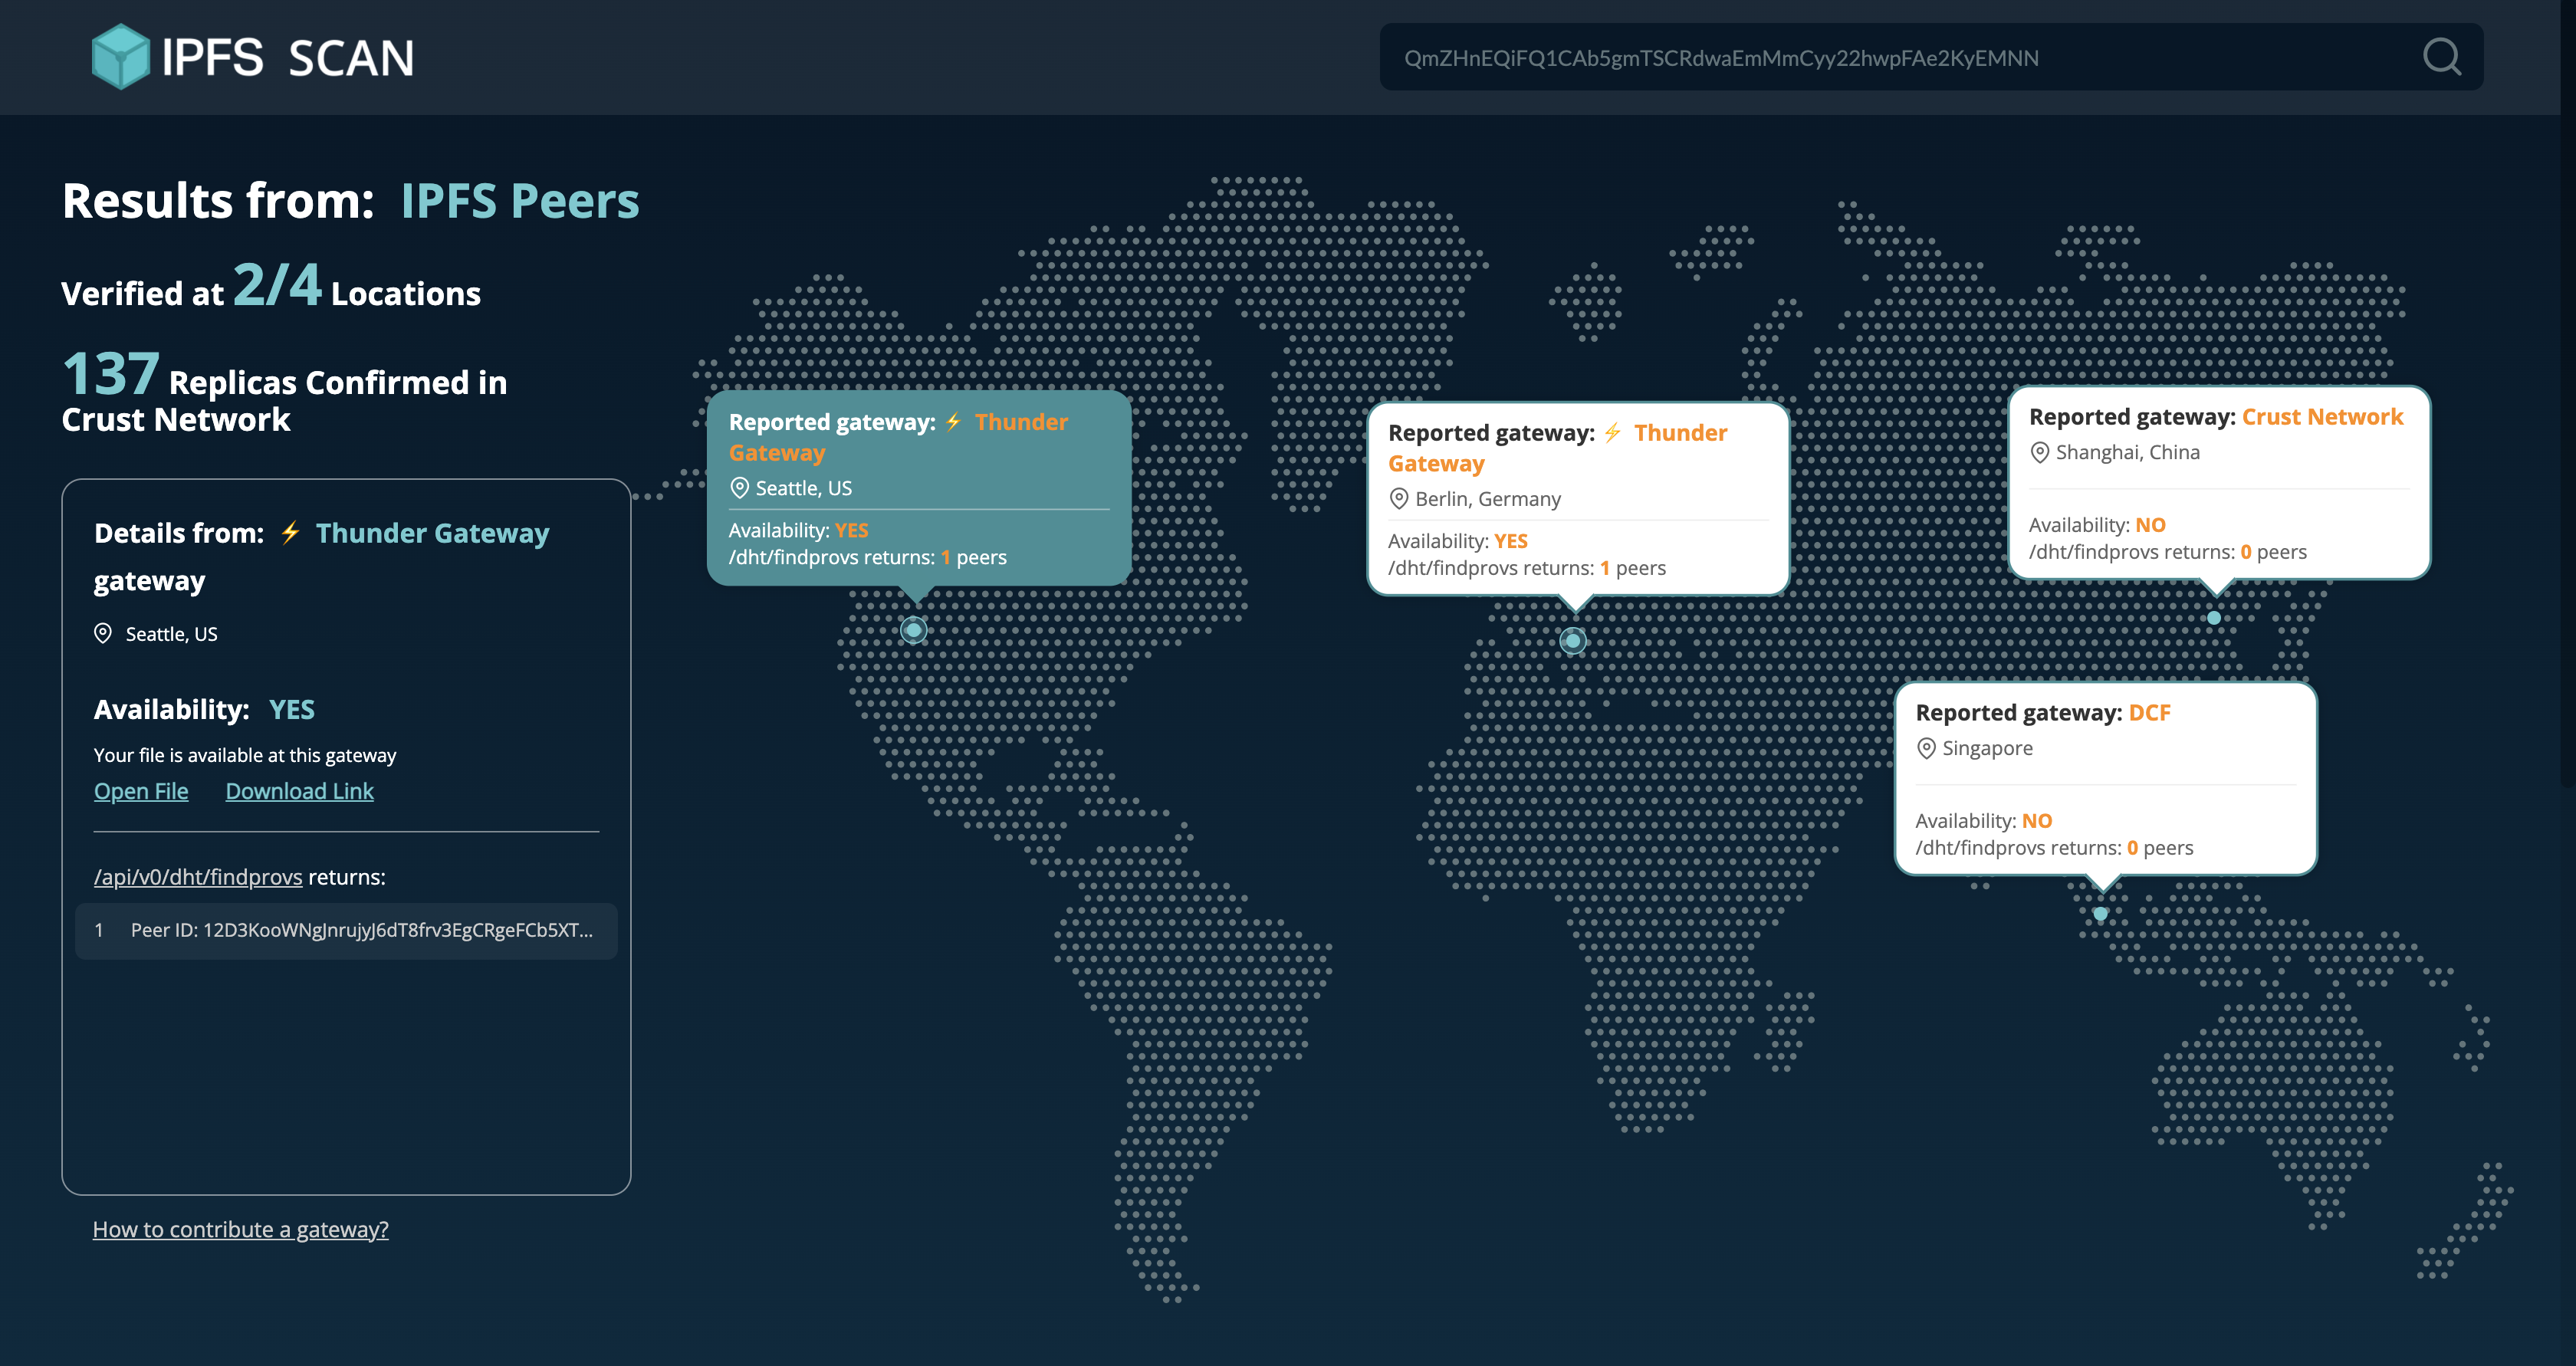Viewport: 2576px width, 1366px height.
Task: Click the Singapore map marker dot
Action: (x=2100, y=914)
